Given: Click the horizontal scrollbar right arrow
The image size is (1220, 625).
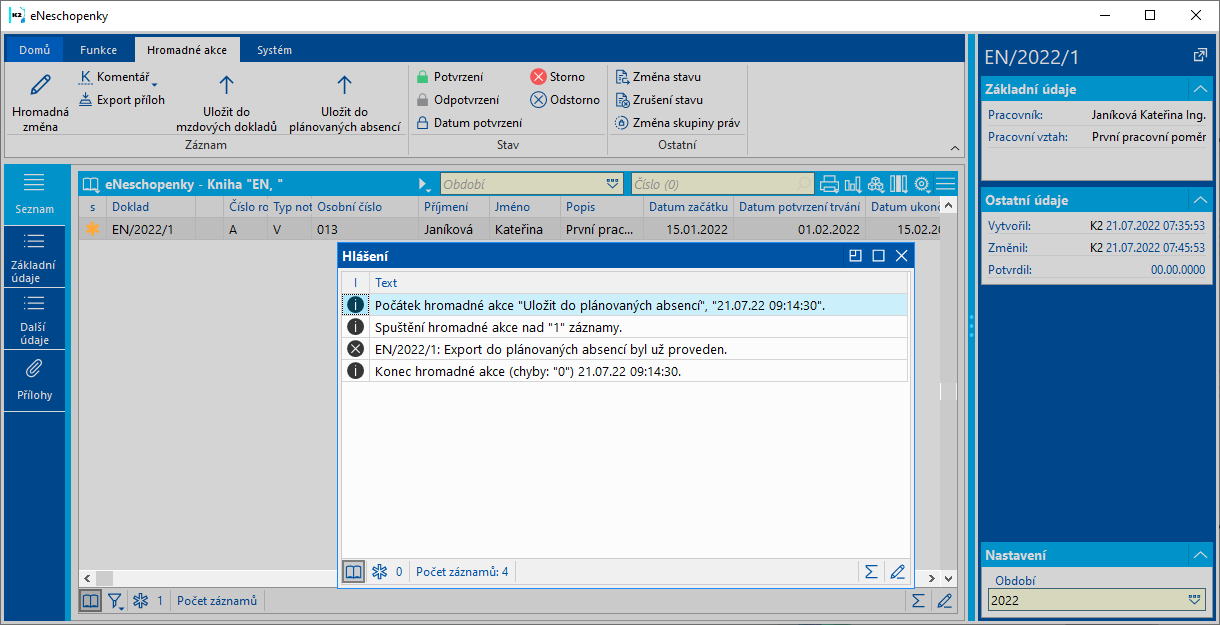Looking at the screenshot, I should pyautogui.click(x=933, y=578).
